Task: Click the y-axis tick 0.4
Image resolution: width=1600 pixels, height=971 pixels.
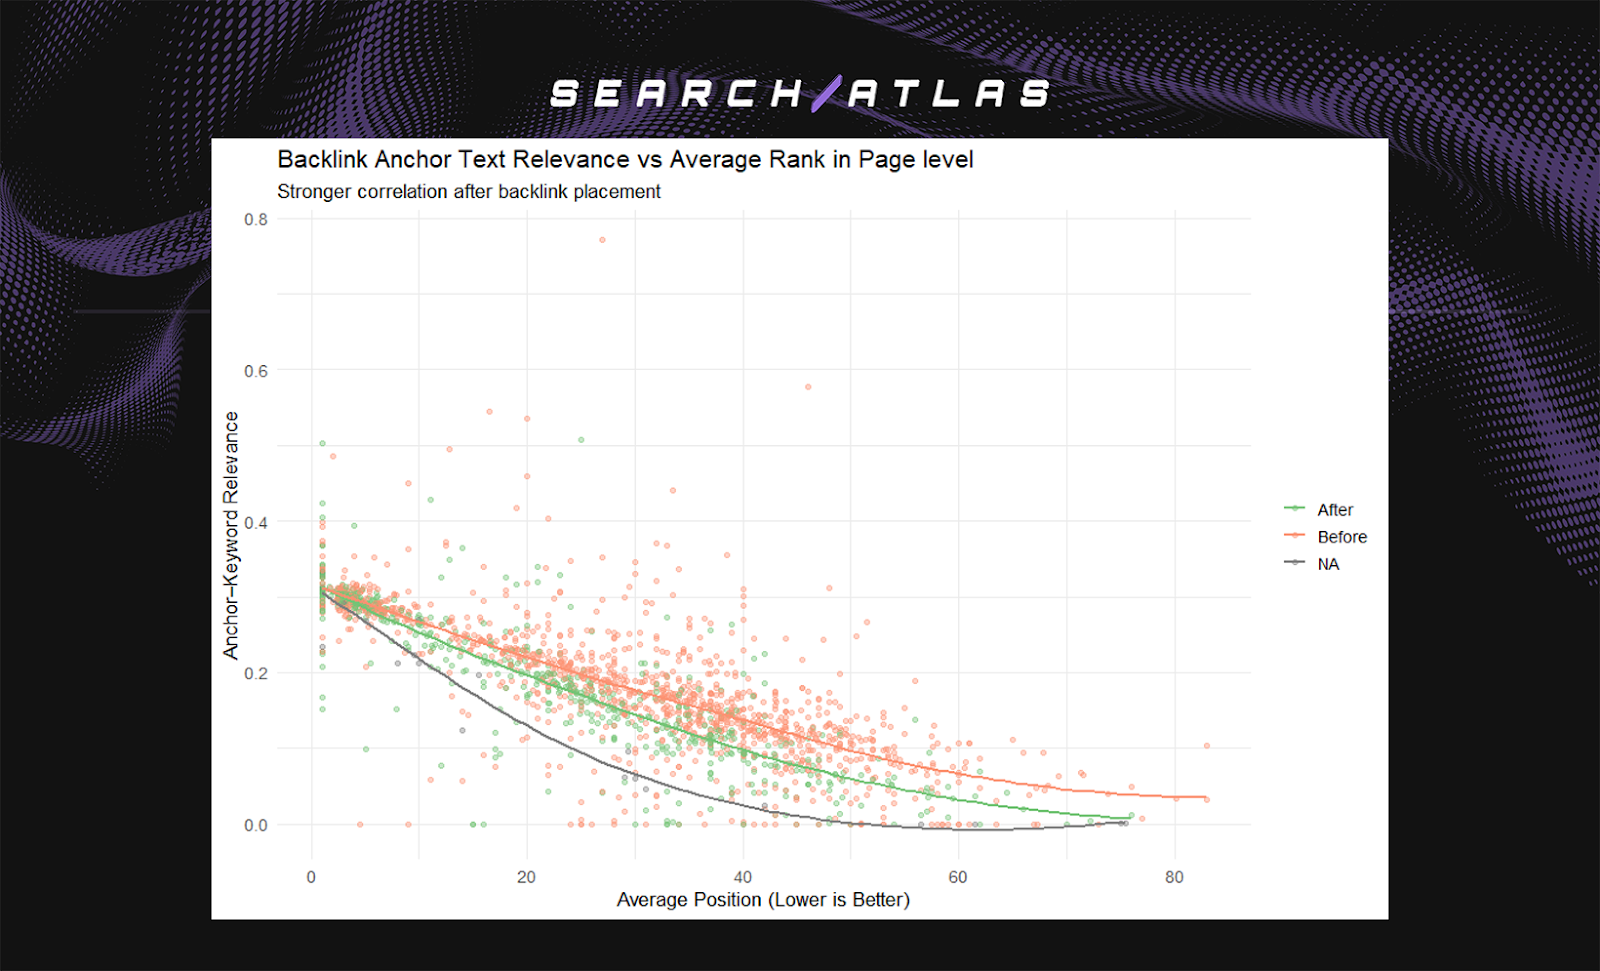Action: tap(256, 522)
